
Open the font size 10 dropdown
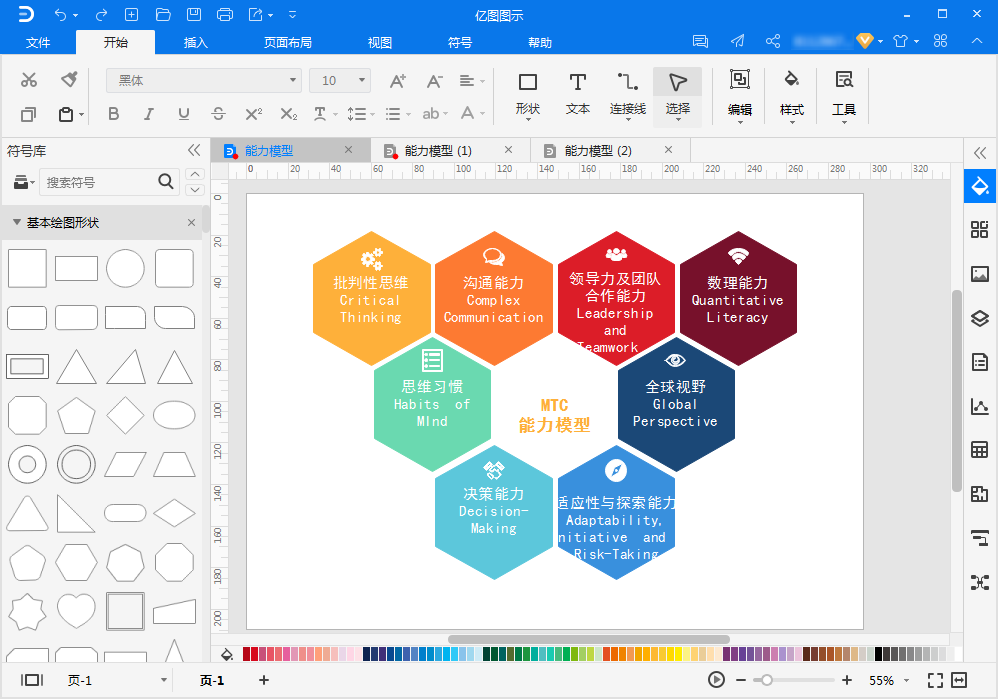tap(362, 80)
